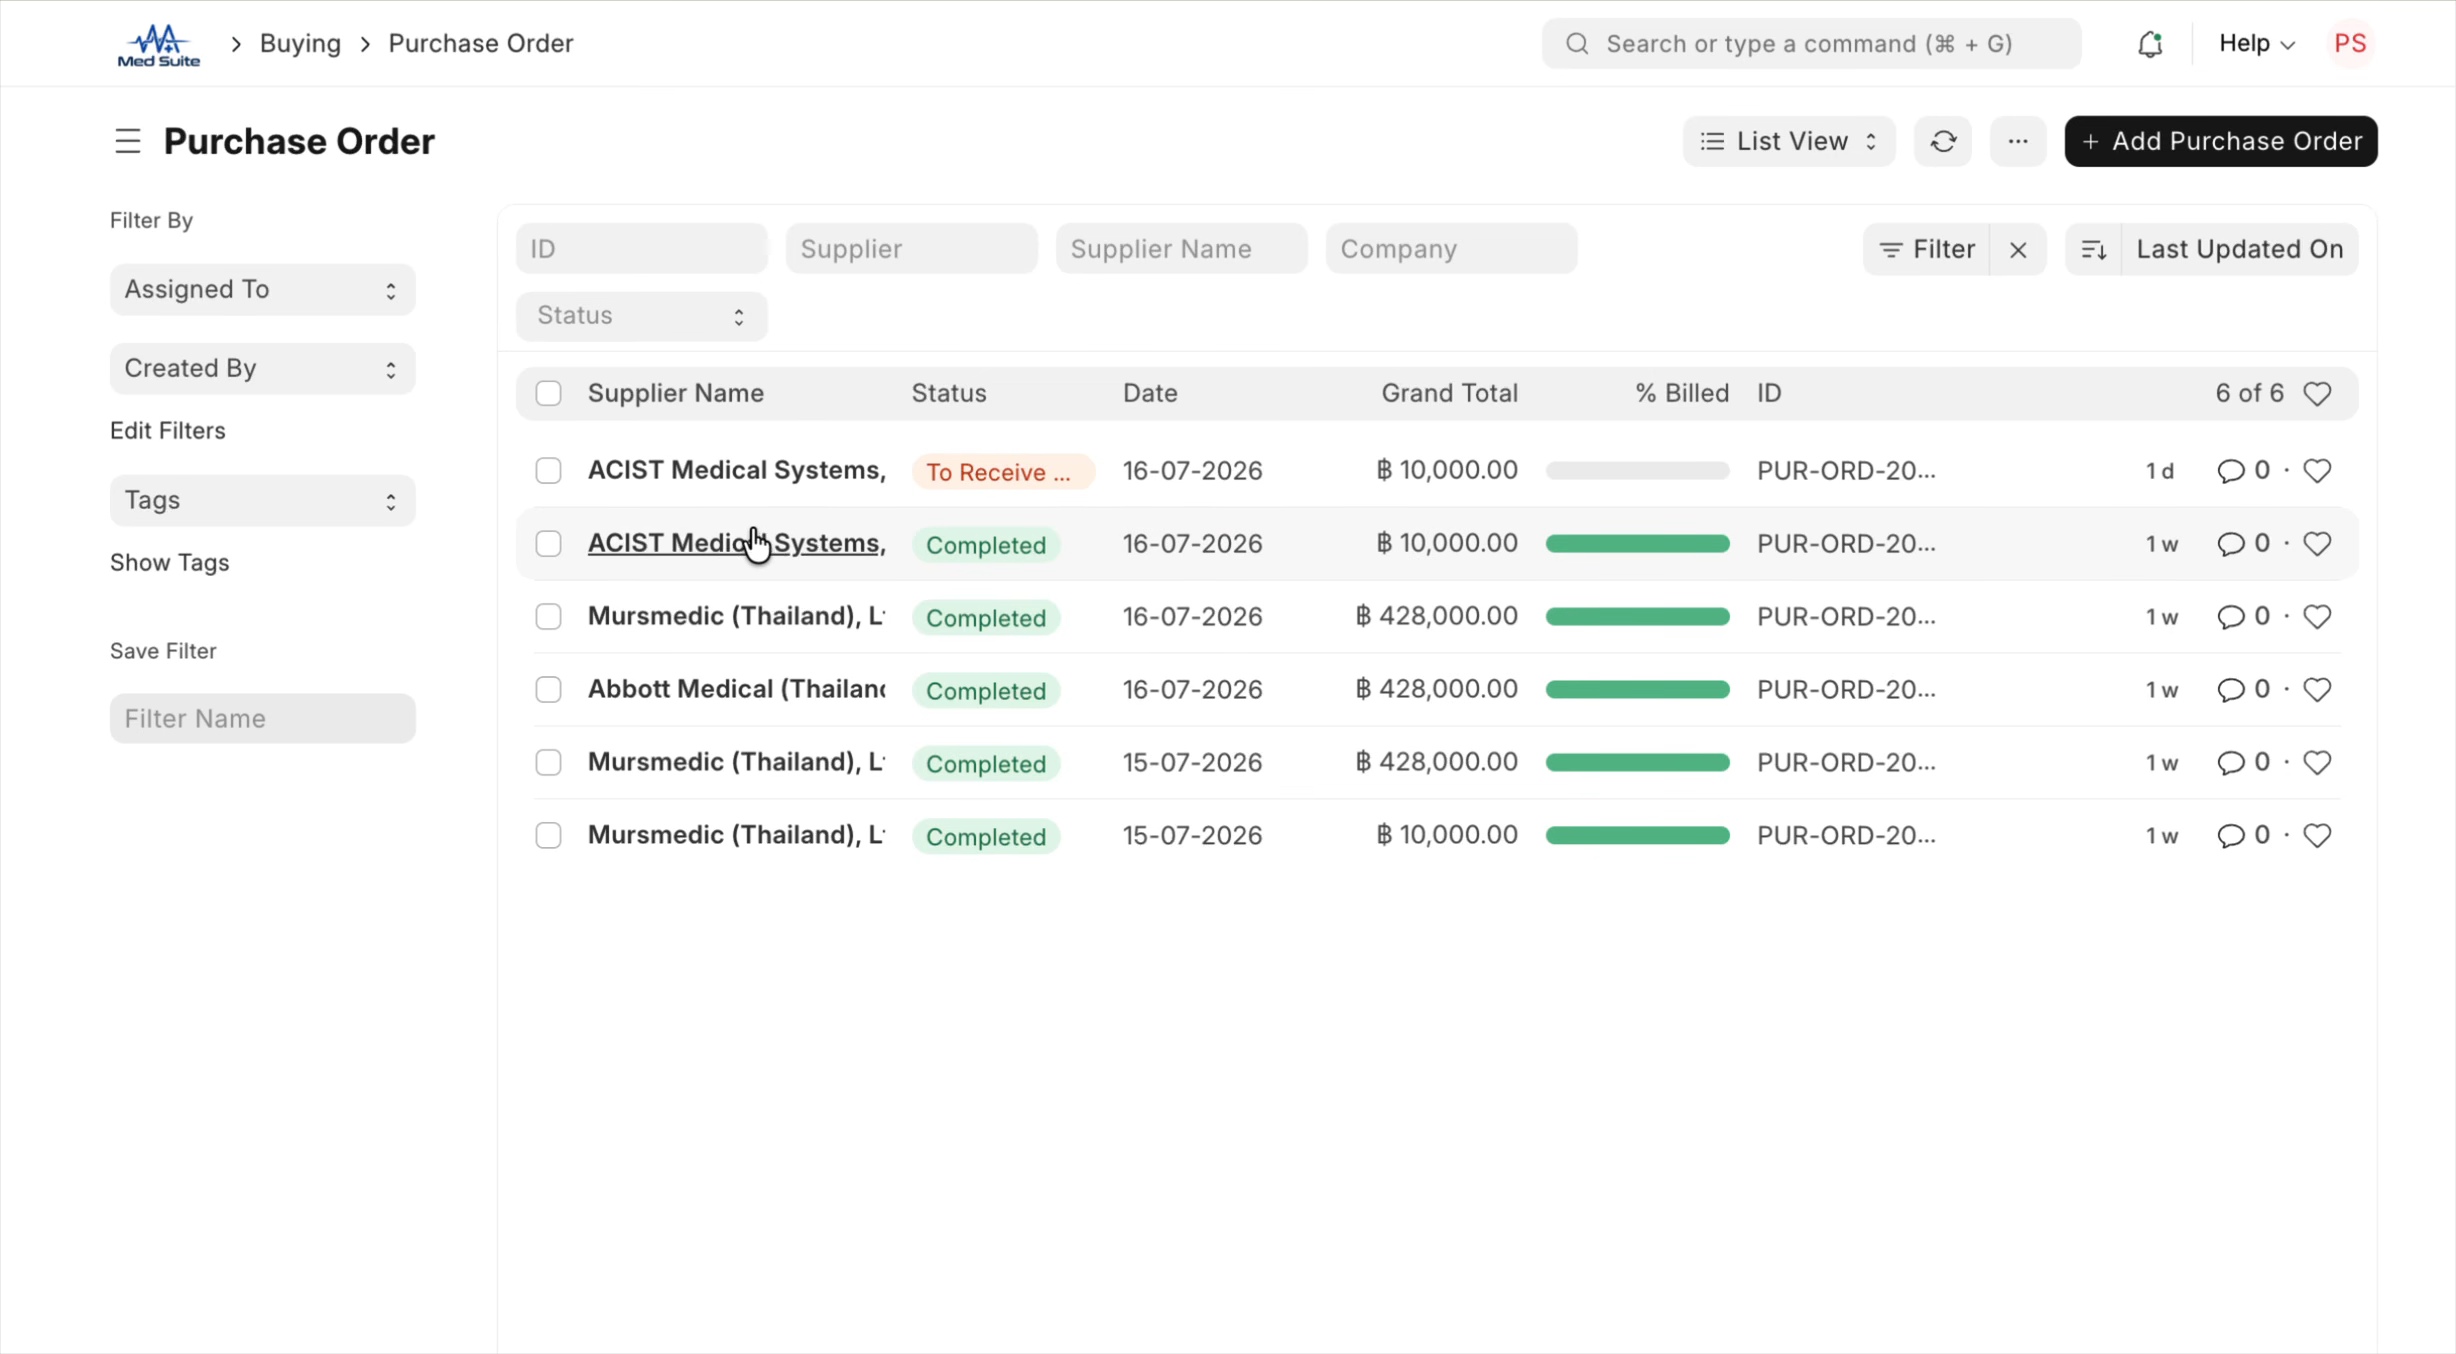Click the Date column header
Image resolution: width=2456 pixels, height=1354 pixels.
coord(1150,394)
